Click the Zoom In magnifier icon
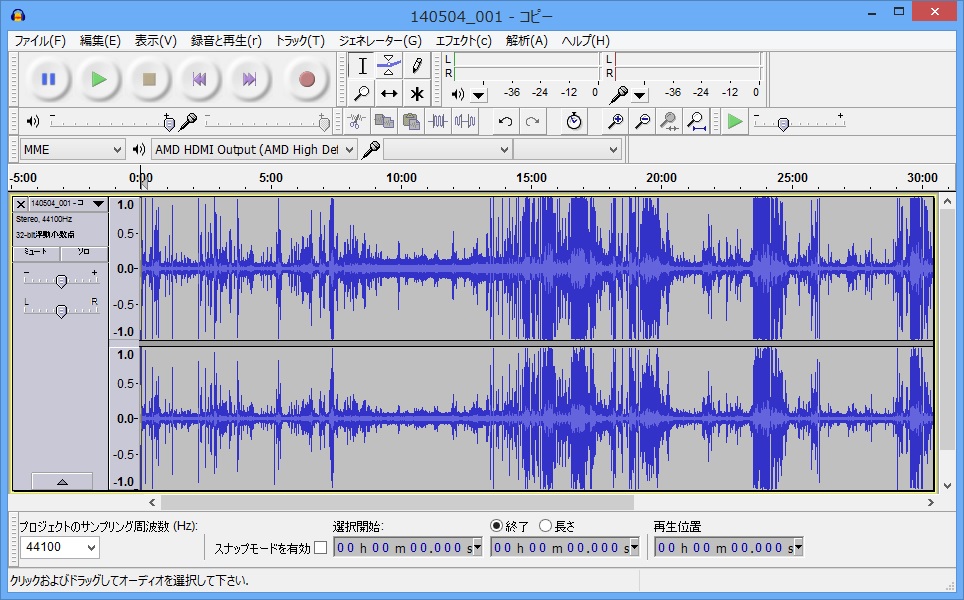Image resolution: width=964 pixels, height=600 pixels. coord(616,121)
